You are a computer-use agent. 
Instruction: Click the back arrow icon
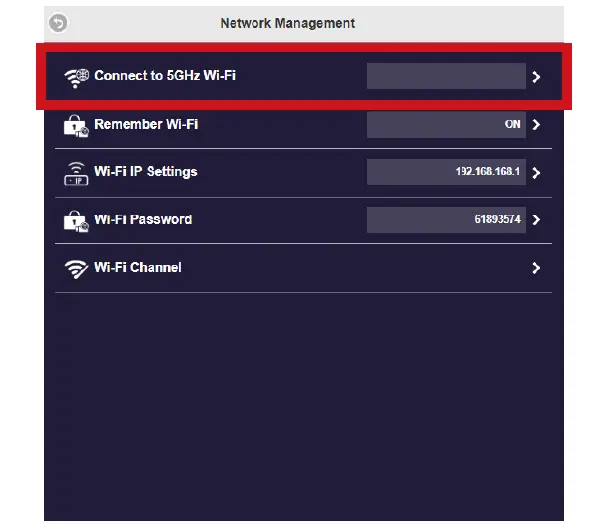coord(58,22)
